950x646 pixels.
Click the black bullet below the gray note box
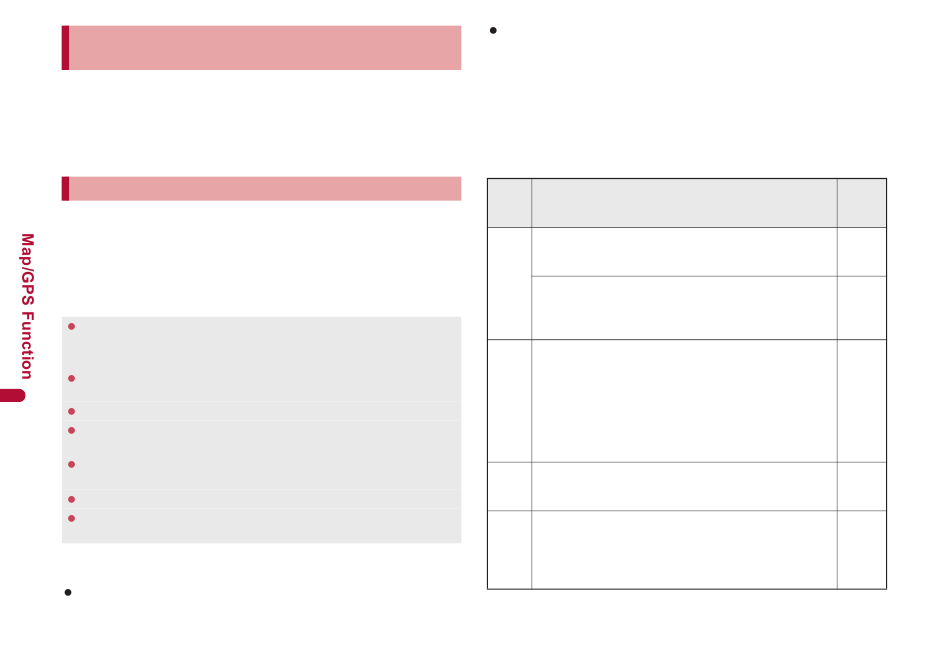coord(68,593)
